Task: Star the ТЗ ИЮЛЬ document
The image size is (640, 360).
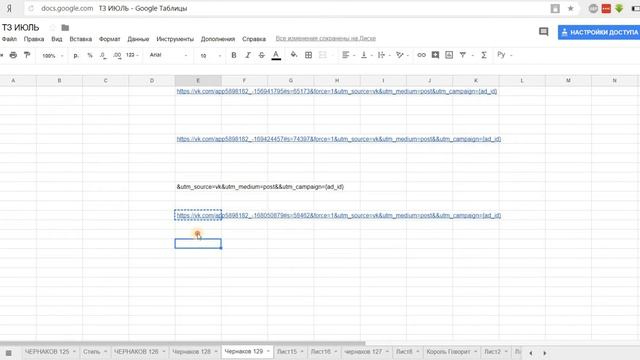Action: 52,28
